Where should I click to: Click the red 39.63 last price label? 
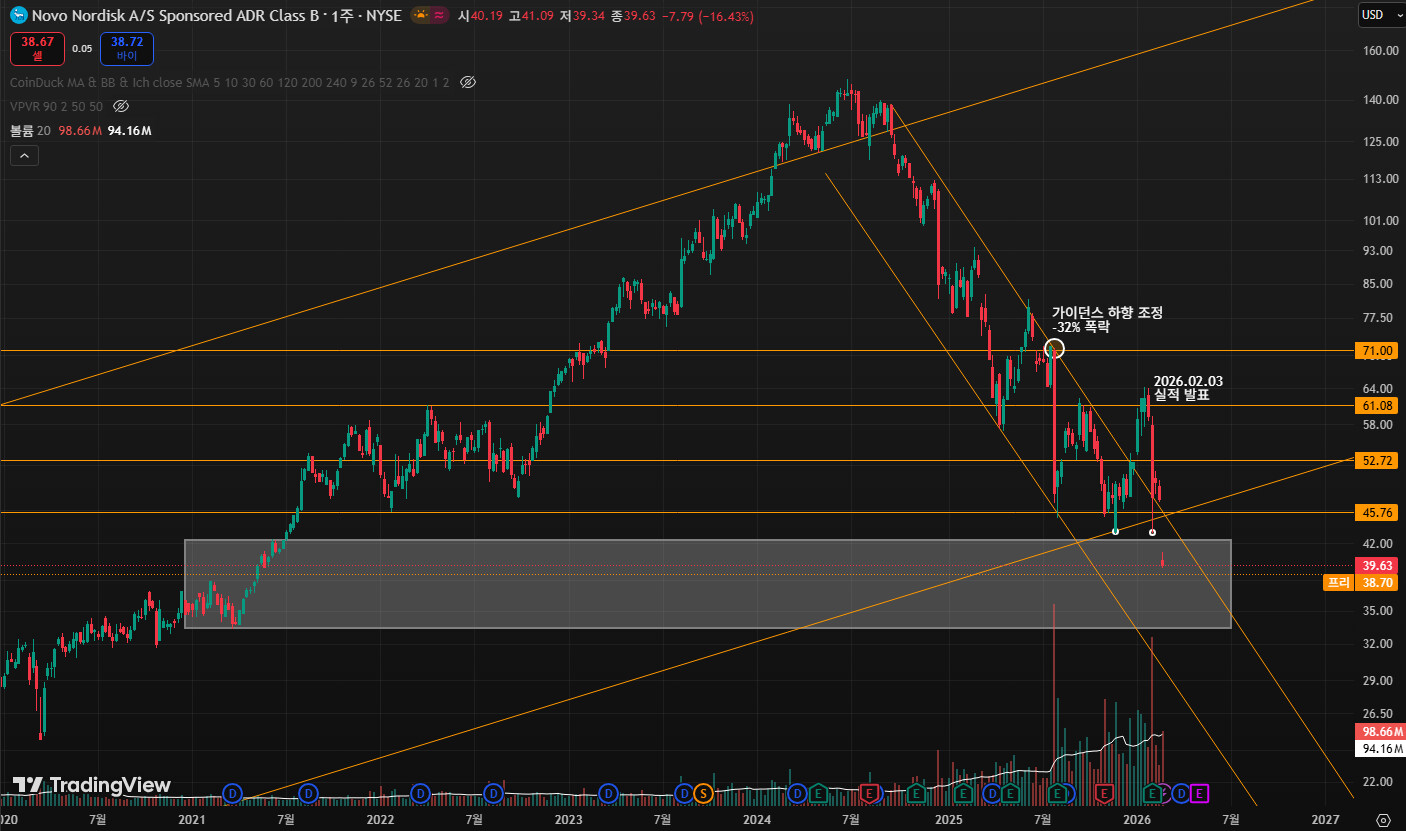click(1377, 566)
